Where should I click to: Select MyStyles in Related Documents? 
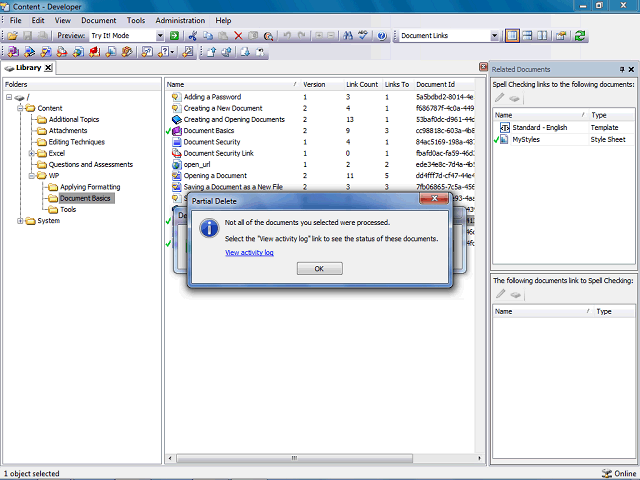click(526, 140)
